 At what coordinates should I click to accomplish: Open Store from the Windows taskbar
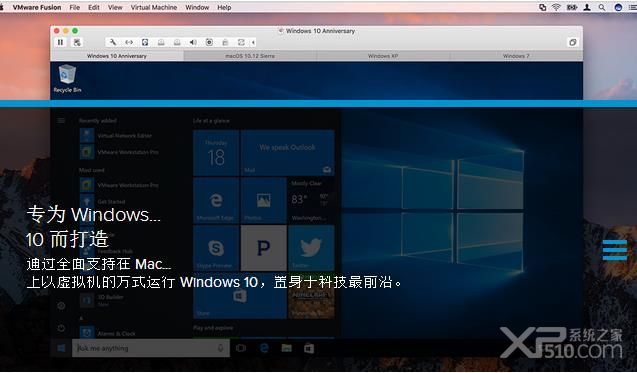tap(309, 348)
